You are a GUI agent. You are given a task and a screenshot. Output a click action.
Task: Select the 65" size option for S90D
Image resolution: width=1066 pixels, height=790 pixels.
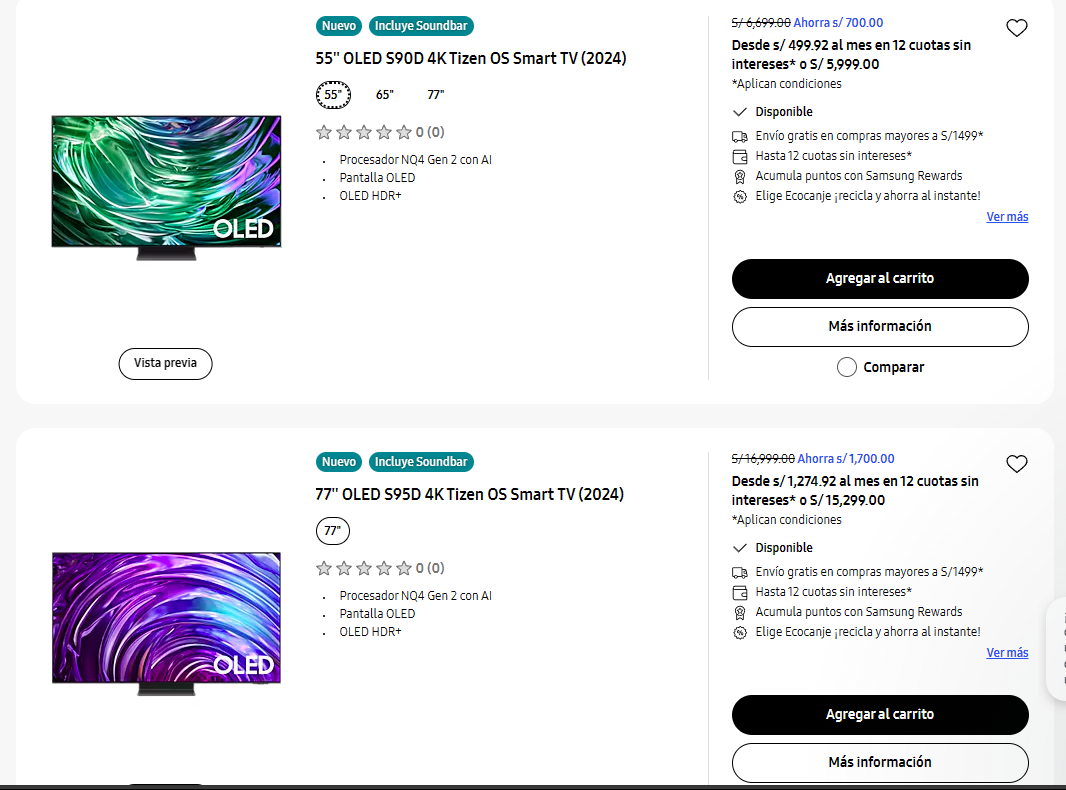(385, 95)
